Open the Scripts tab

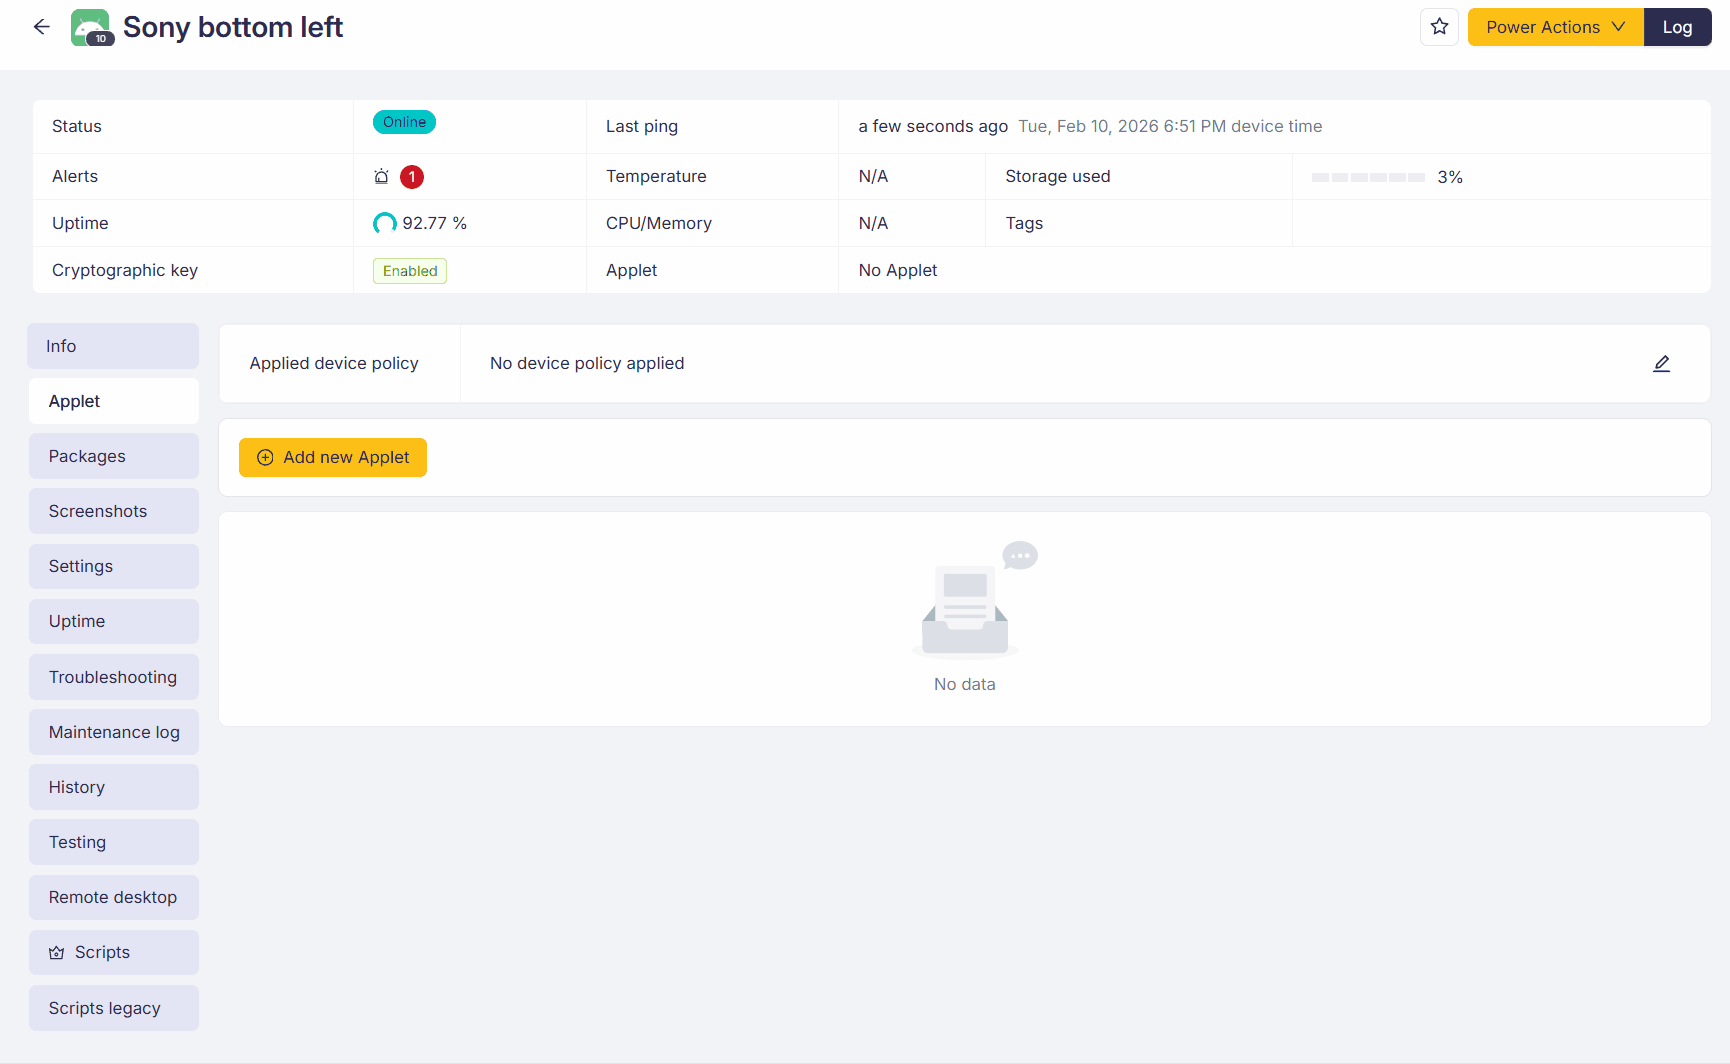pyautogui.click(x=113, y=952)
